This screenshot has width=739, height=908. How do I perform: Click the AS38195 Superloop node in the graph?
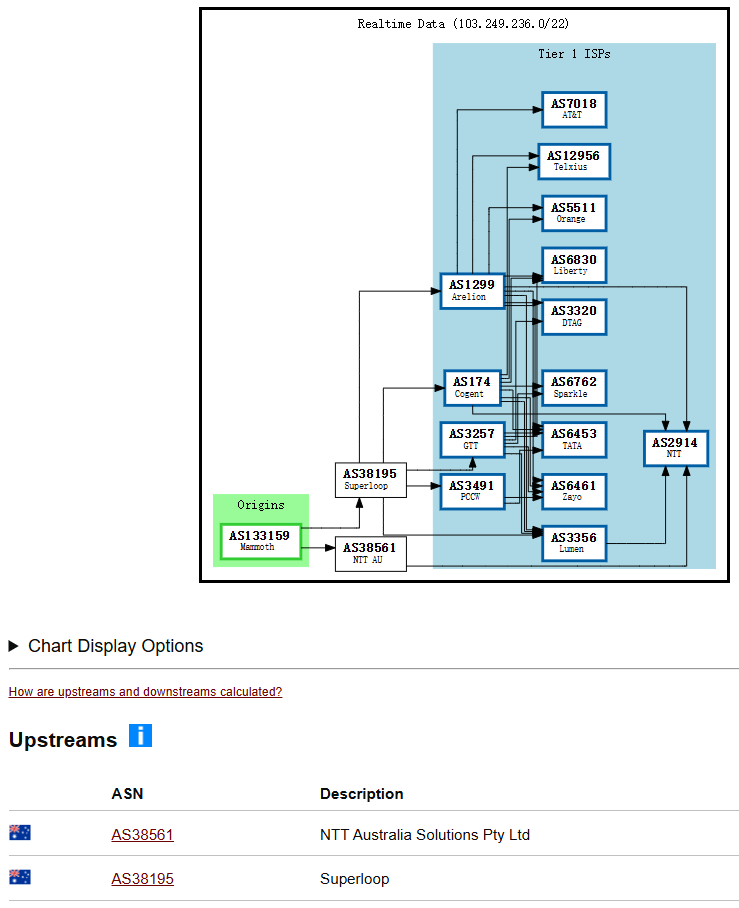pyautogui.click(x=371, y=480)
